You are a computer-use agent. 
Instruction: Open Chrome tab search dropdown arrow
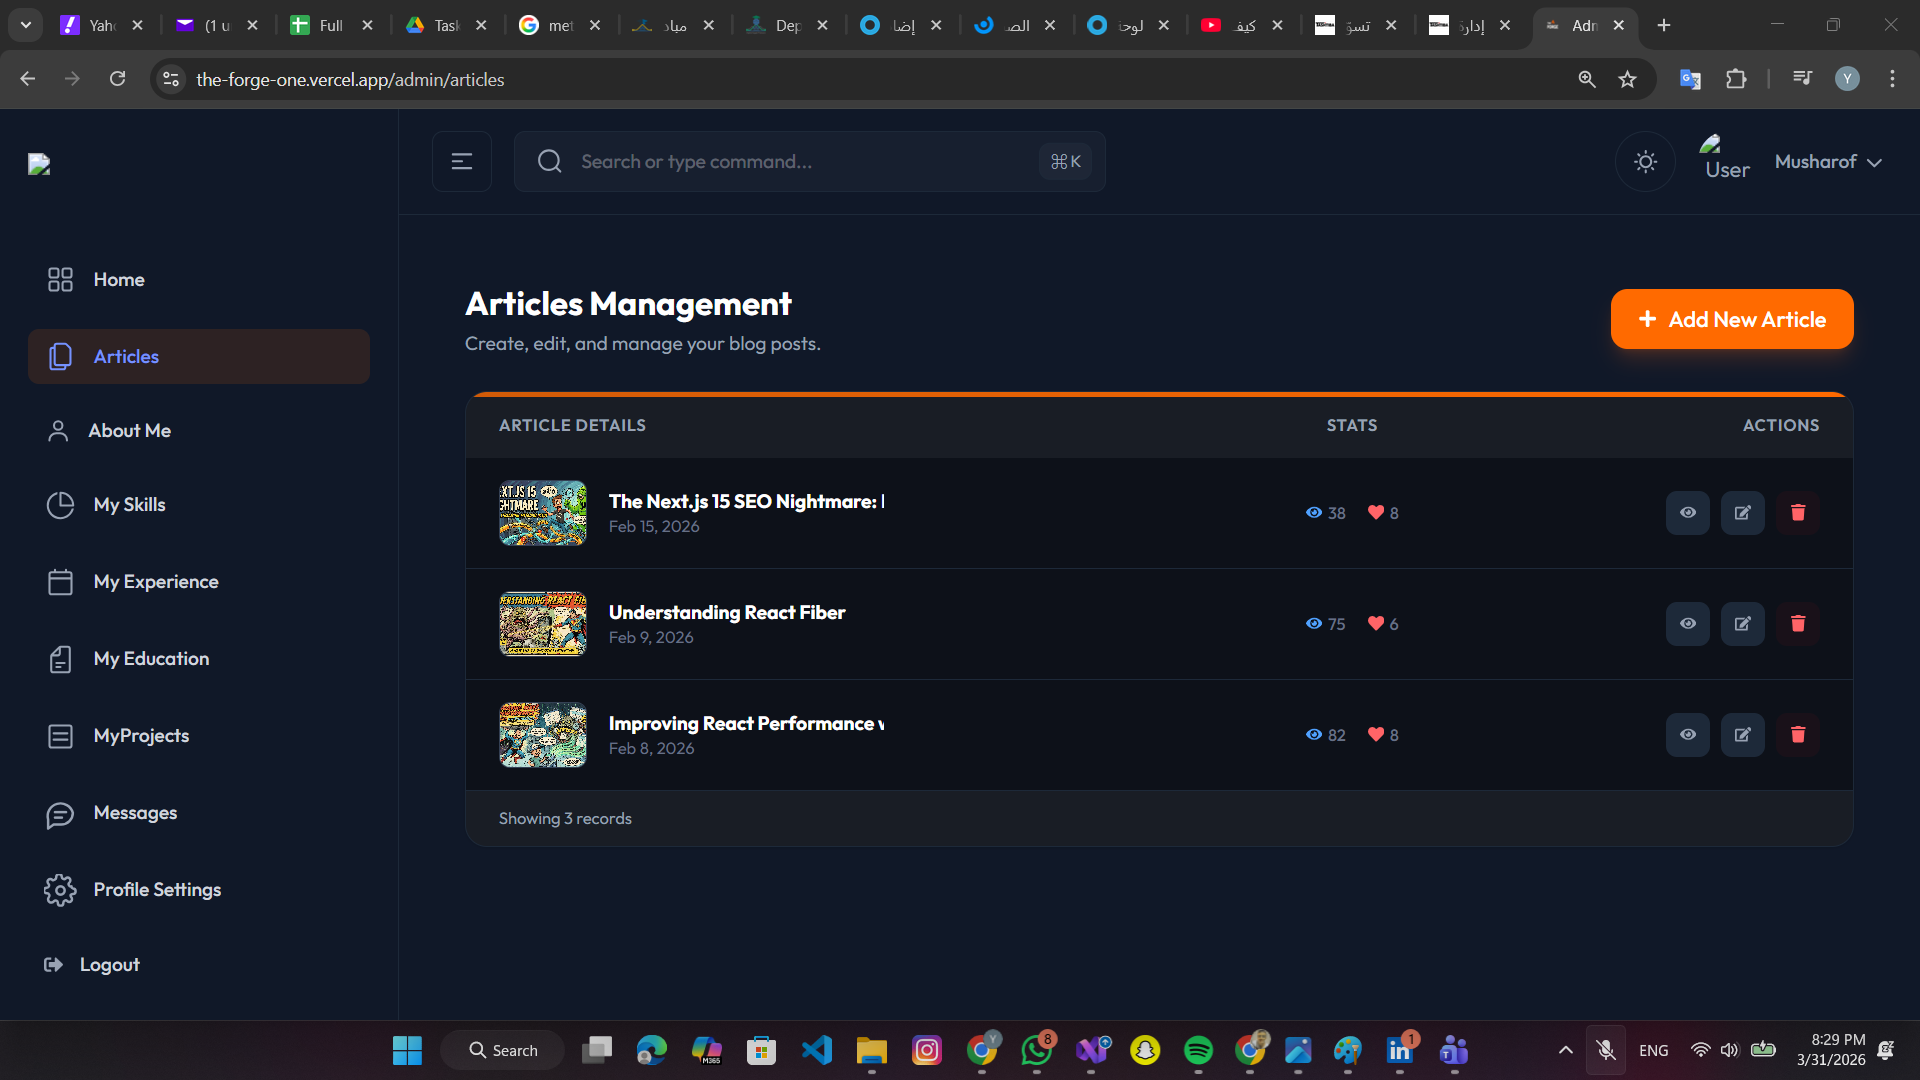(x=26, y=25)
